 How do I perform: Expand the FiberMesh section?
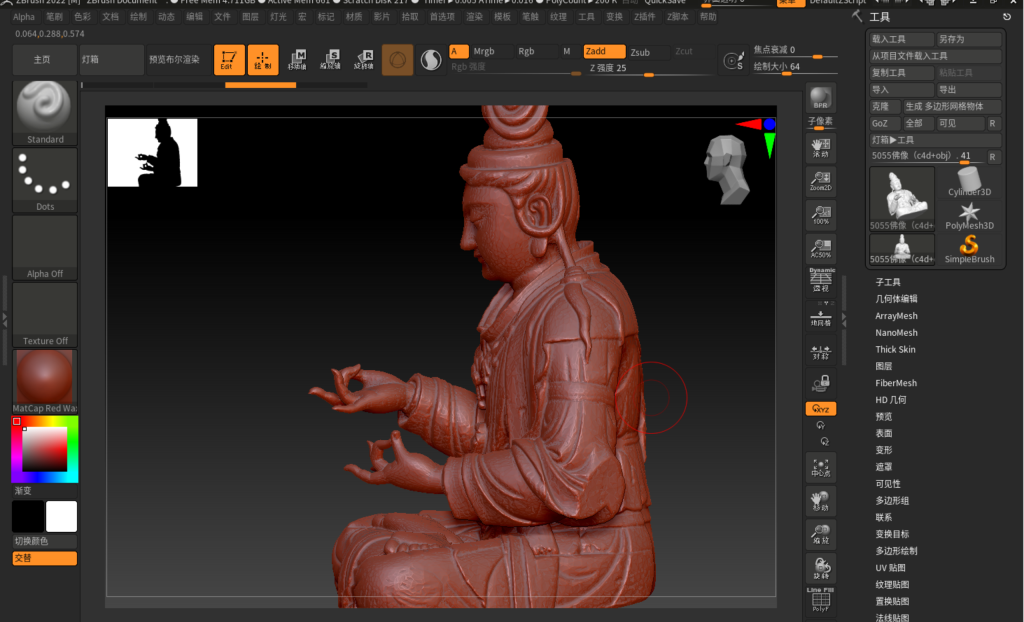[896, 384]
